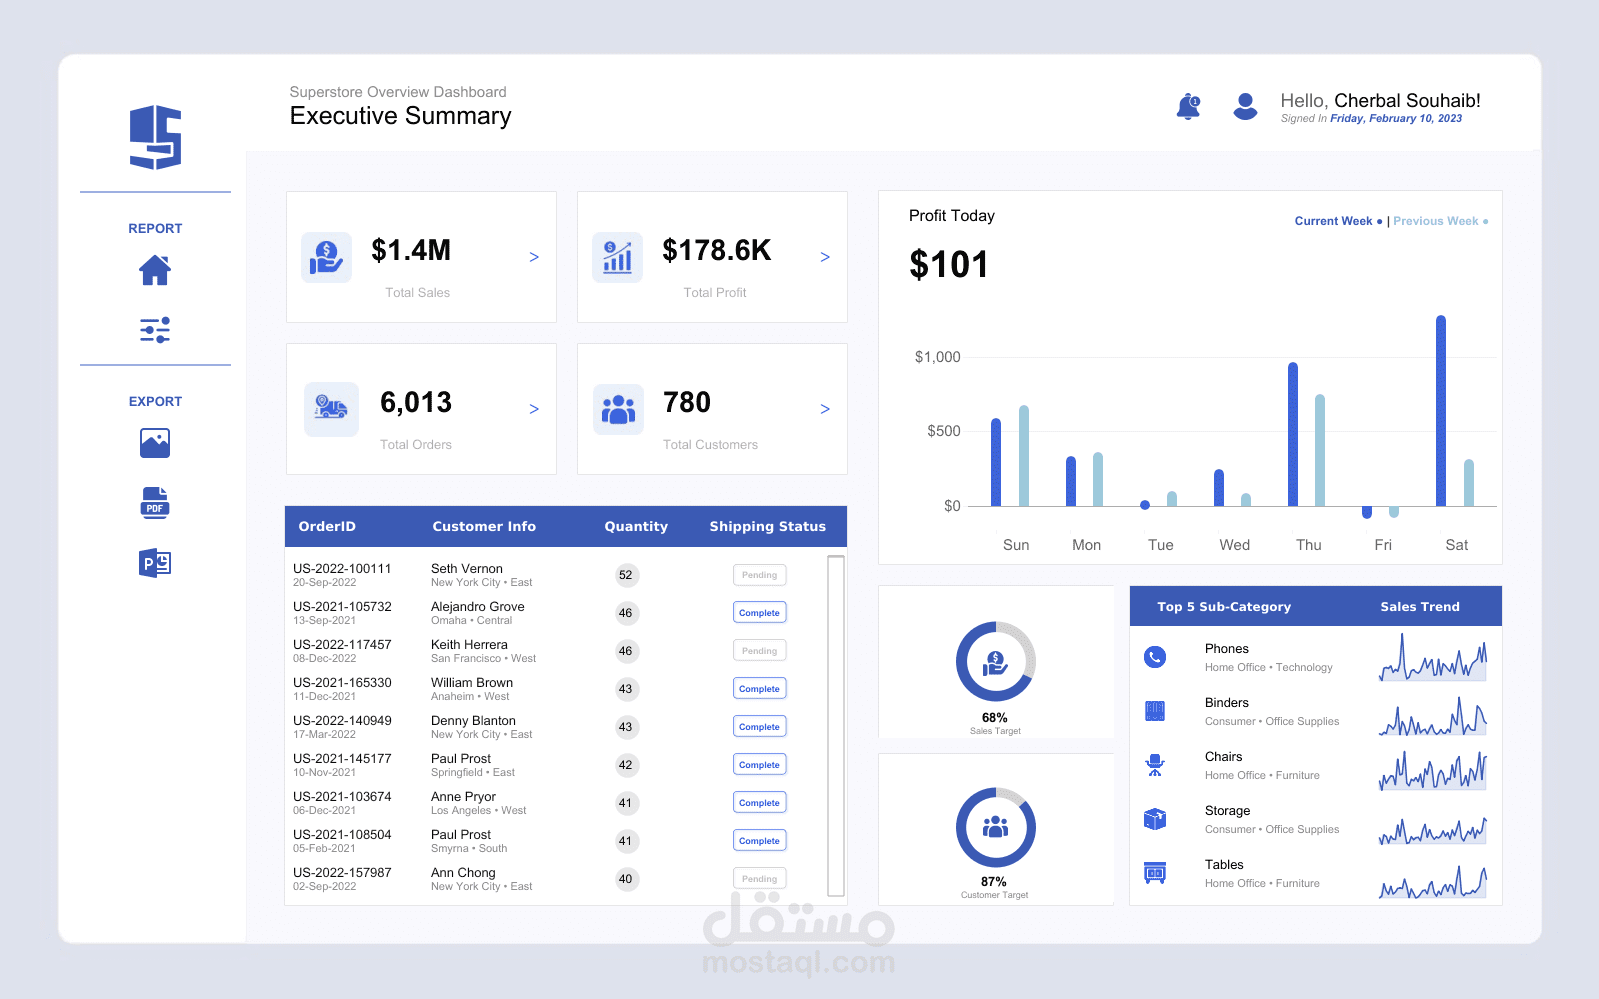Export dashboard as PDF icon

coord(155,503)
